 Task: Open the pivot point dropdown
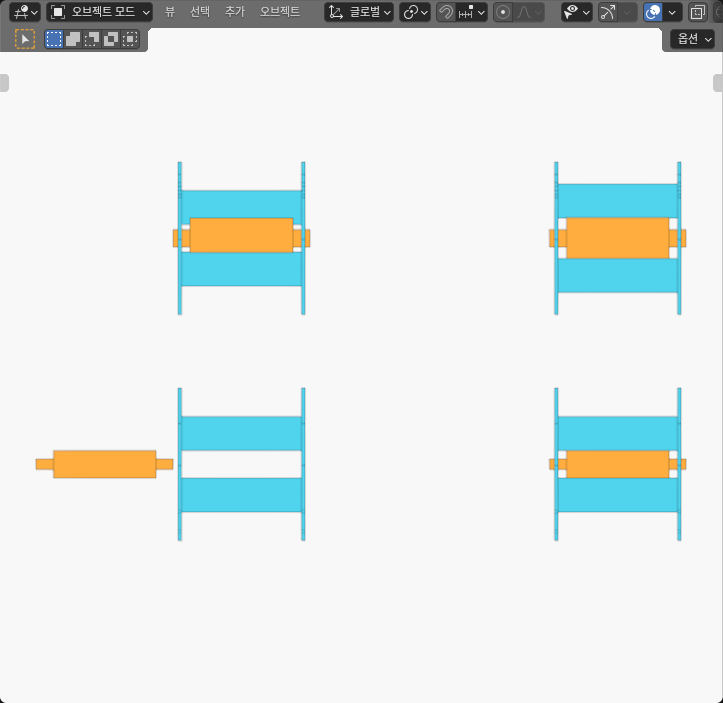point(415,12)
